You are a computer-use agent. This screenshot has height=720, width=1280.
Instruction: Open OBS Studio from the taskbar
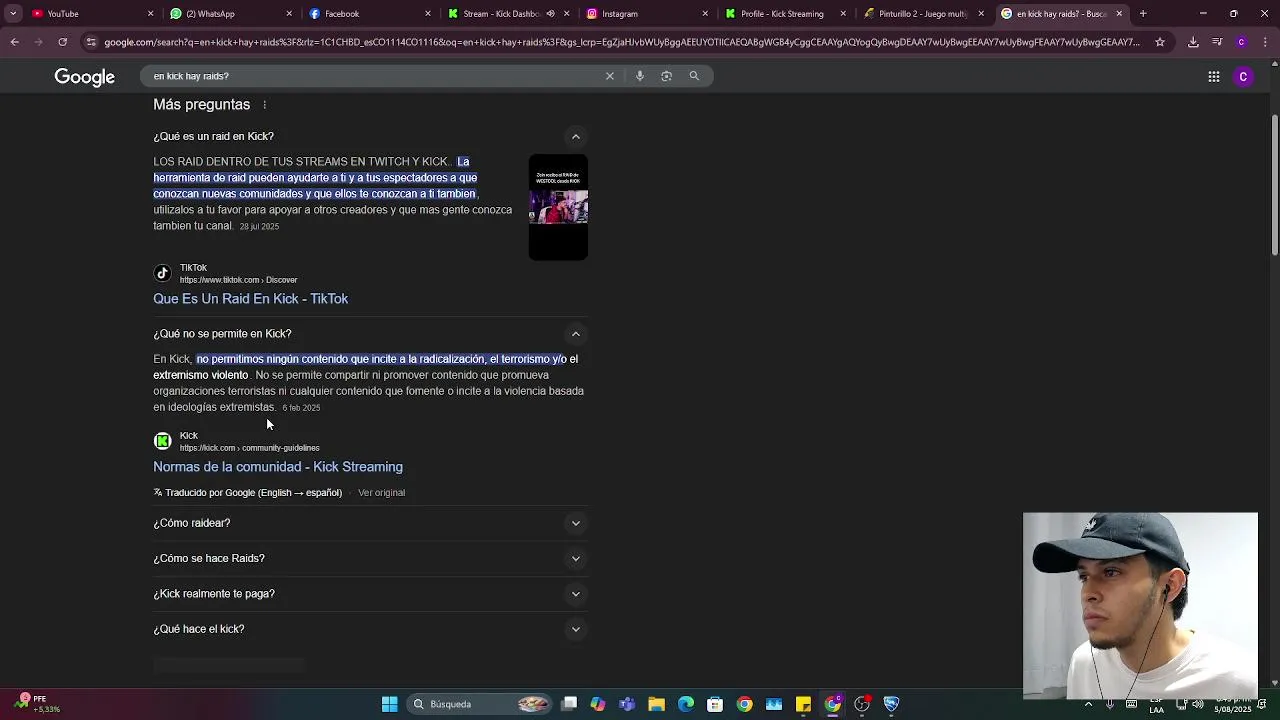[862, 704]
